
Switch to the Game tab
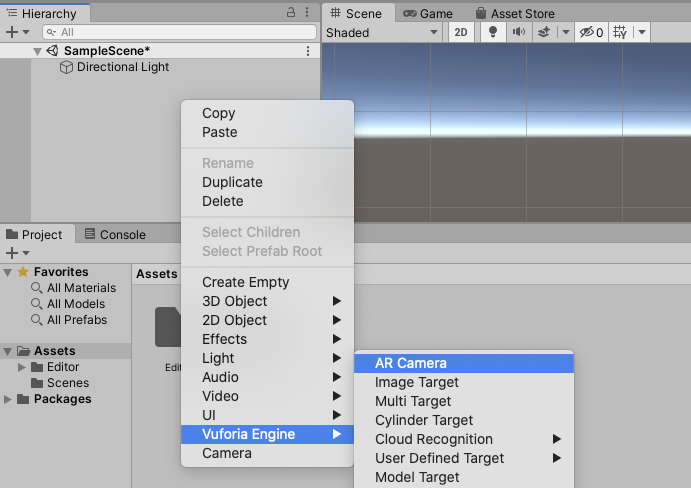coord(428,14)
